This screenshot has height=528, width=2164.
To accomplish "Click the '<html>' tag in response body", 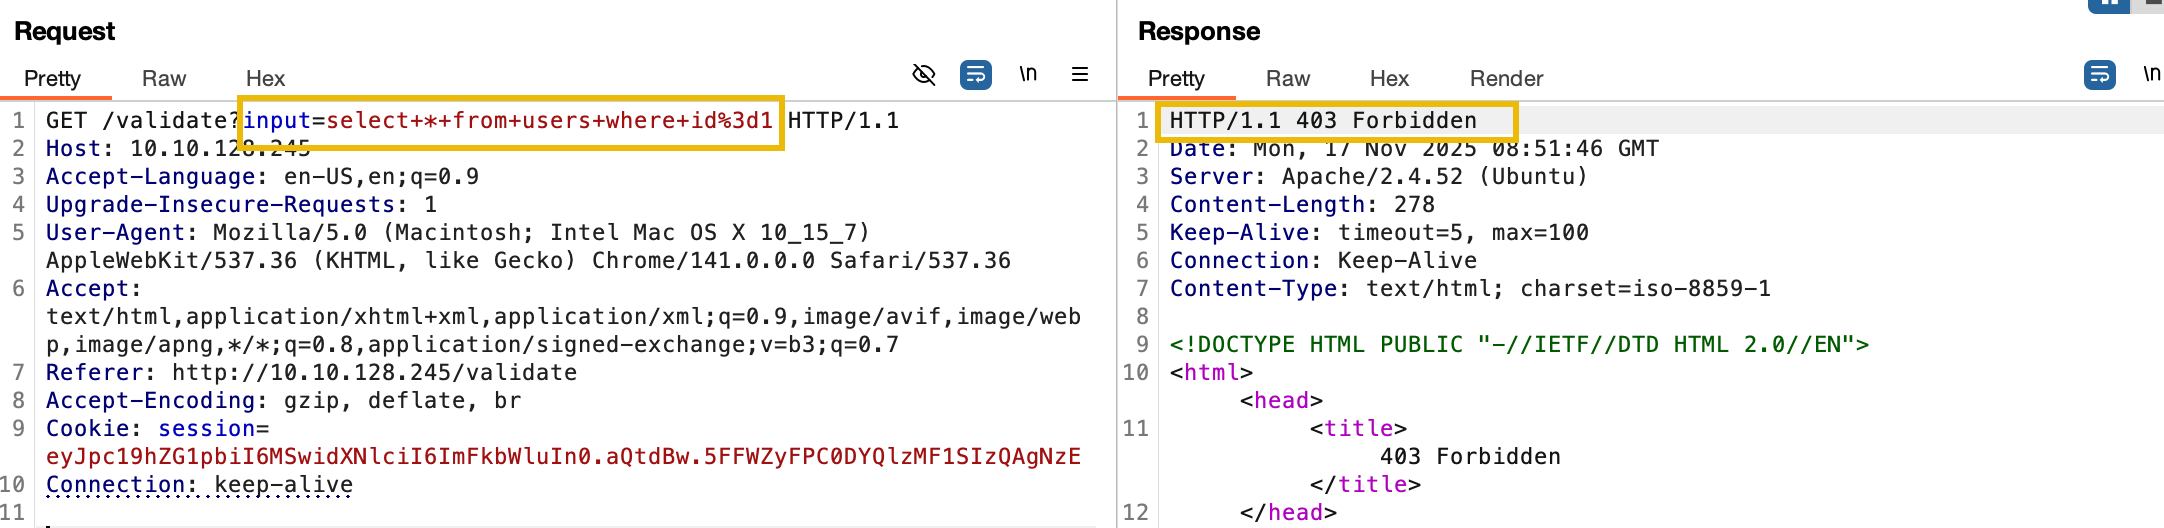I will click(x=1211, y=372).
